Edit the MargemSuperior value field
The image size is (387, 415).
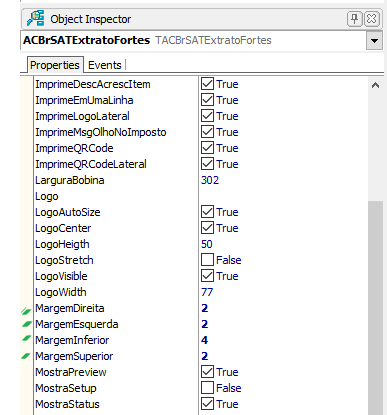coord(283,356)
